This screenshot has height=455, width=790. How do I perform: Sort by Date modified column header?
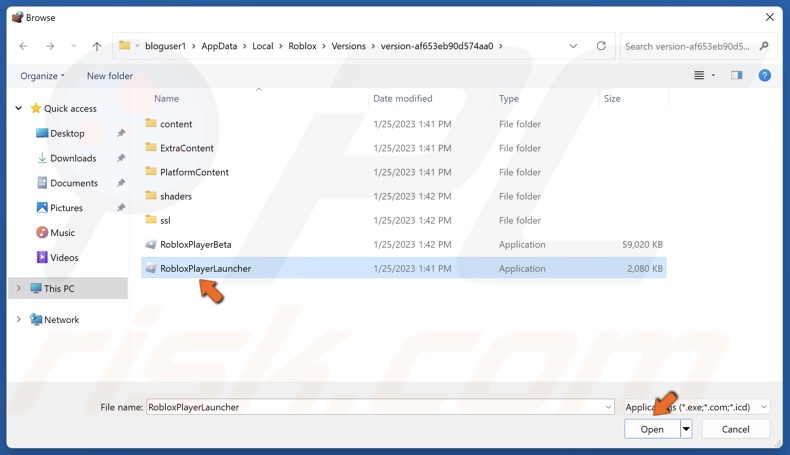tap(403, 98)
